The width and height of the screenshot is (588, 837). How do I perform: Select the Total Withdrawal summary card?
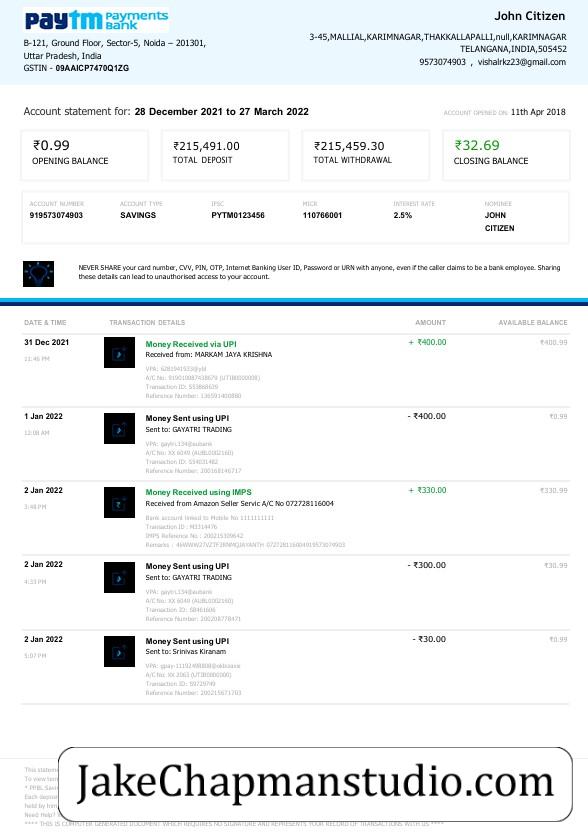(x=365, y=155)
